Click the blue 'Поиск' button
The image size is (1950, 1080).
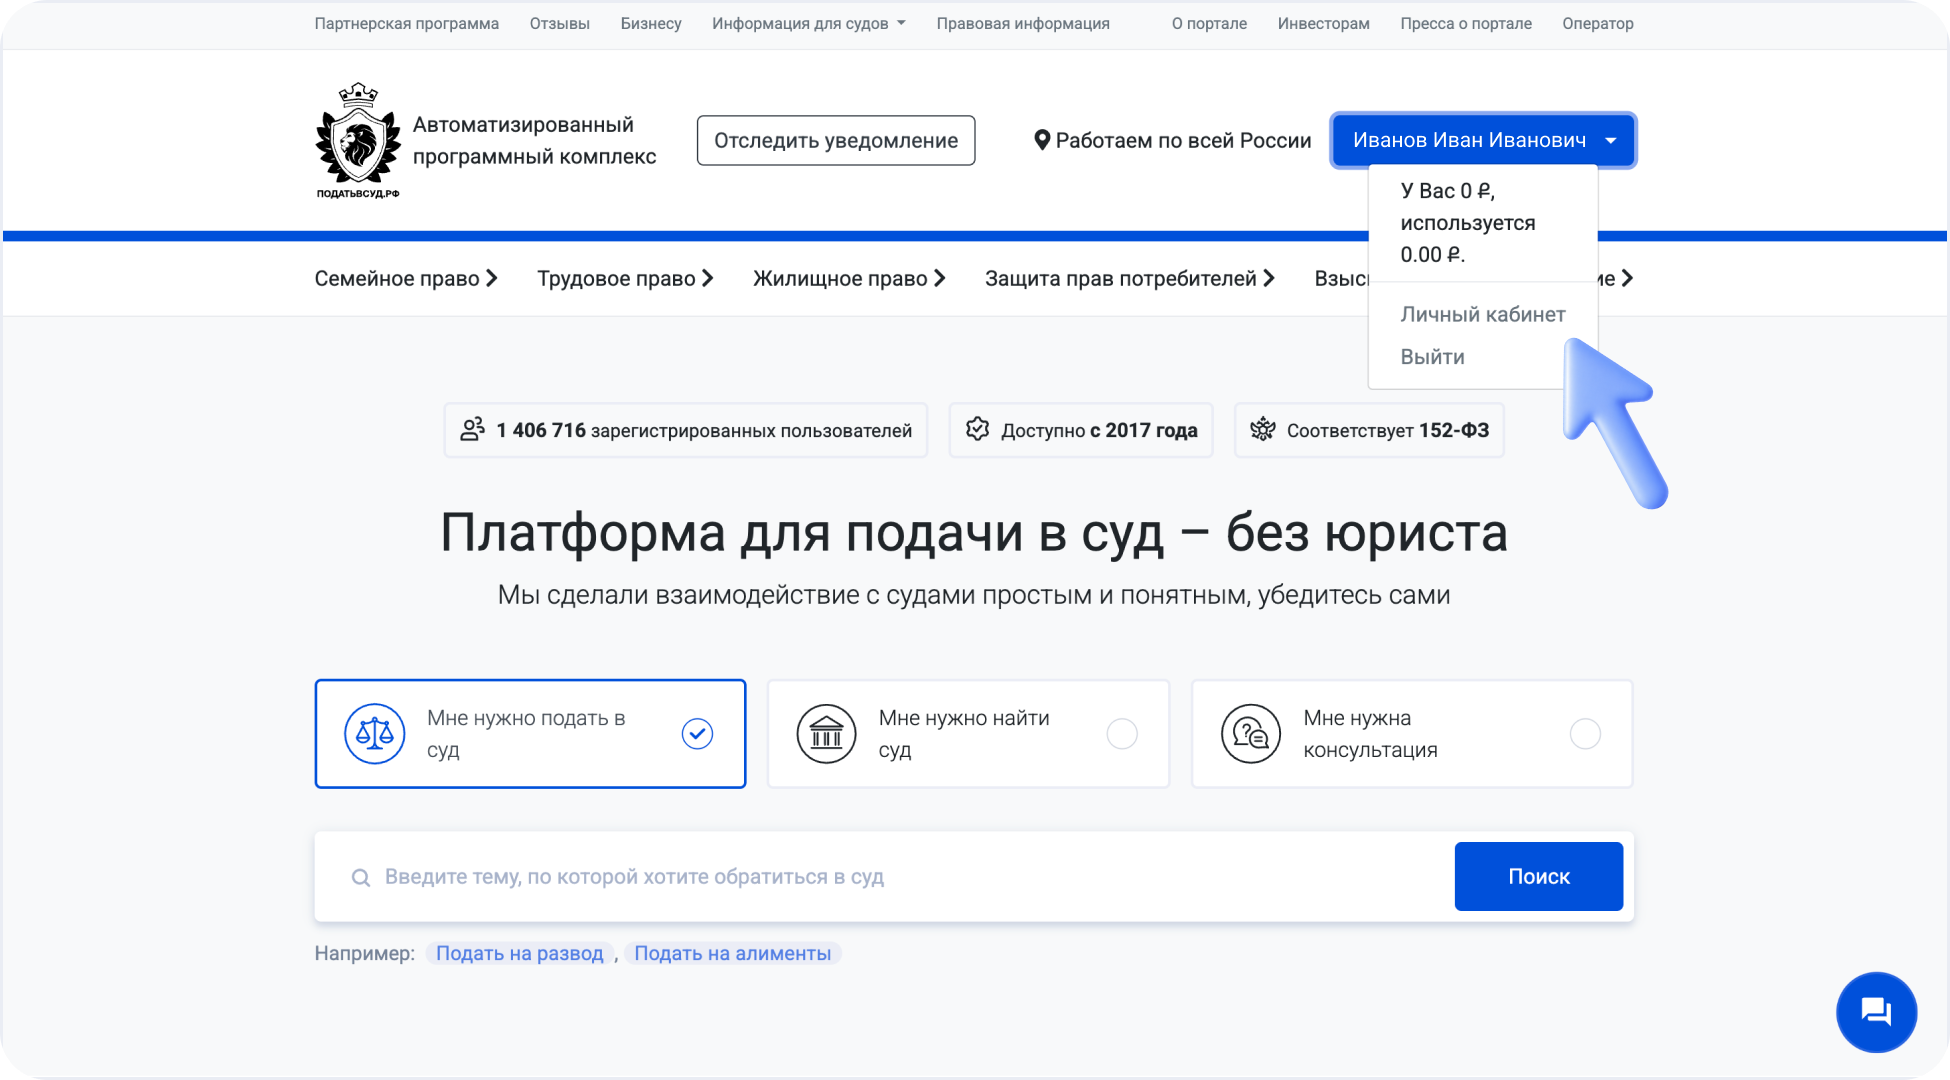pos(1538,876)
